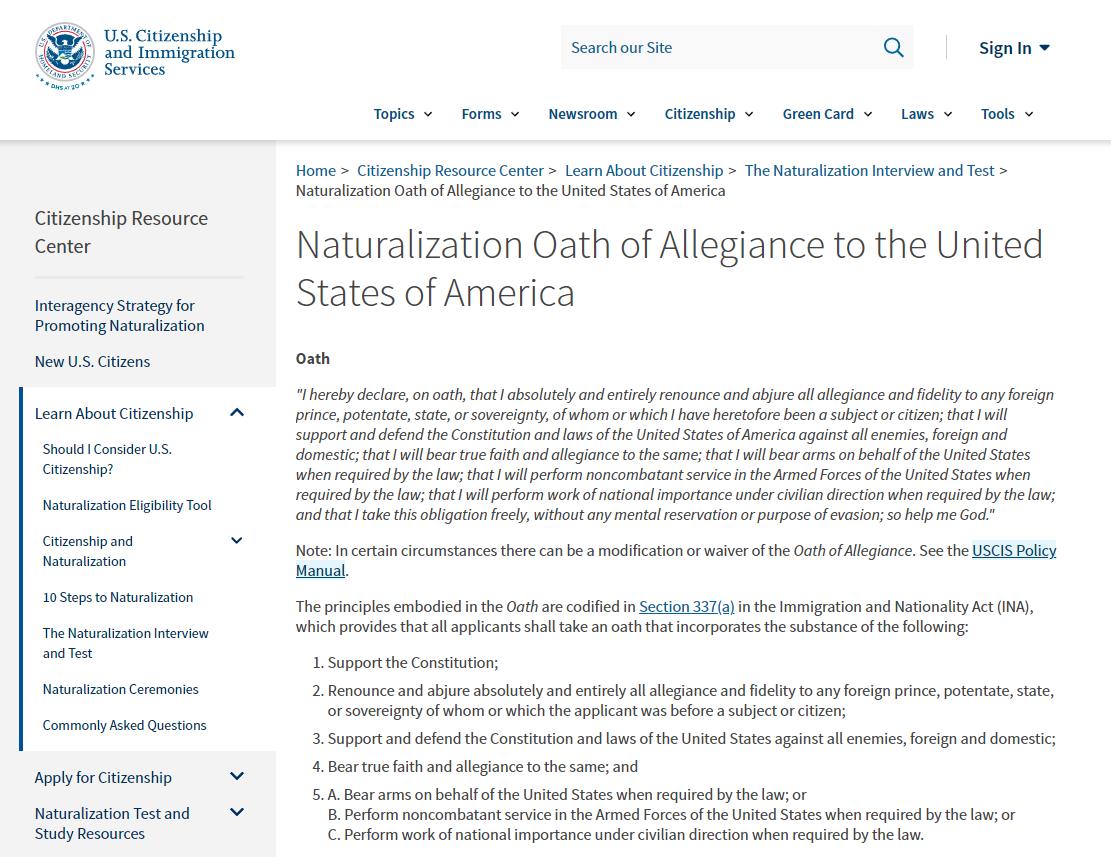Open Citizenship Resource Center sidebar heading

[121, 232]
